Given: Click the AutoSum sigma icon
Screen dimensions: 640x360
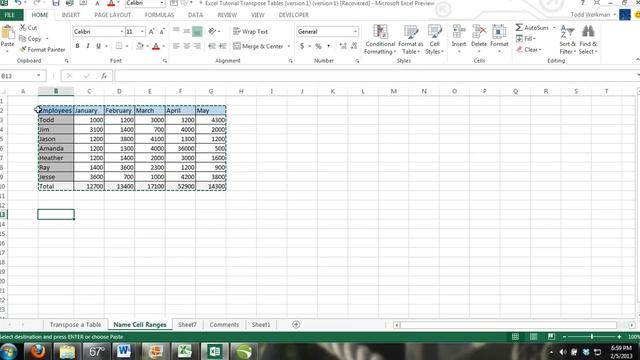Looking at the screenshot, I should click(519, 27).
